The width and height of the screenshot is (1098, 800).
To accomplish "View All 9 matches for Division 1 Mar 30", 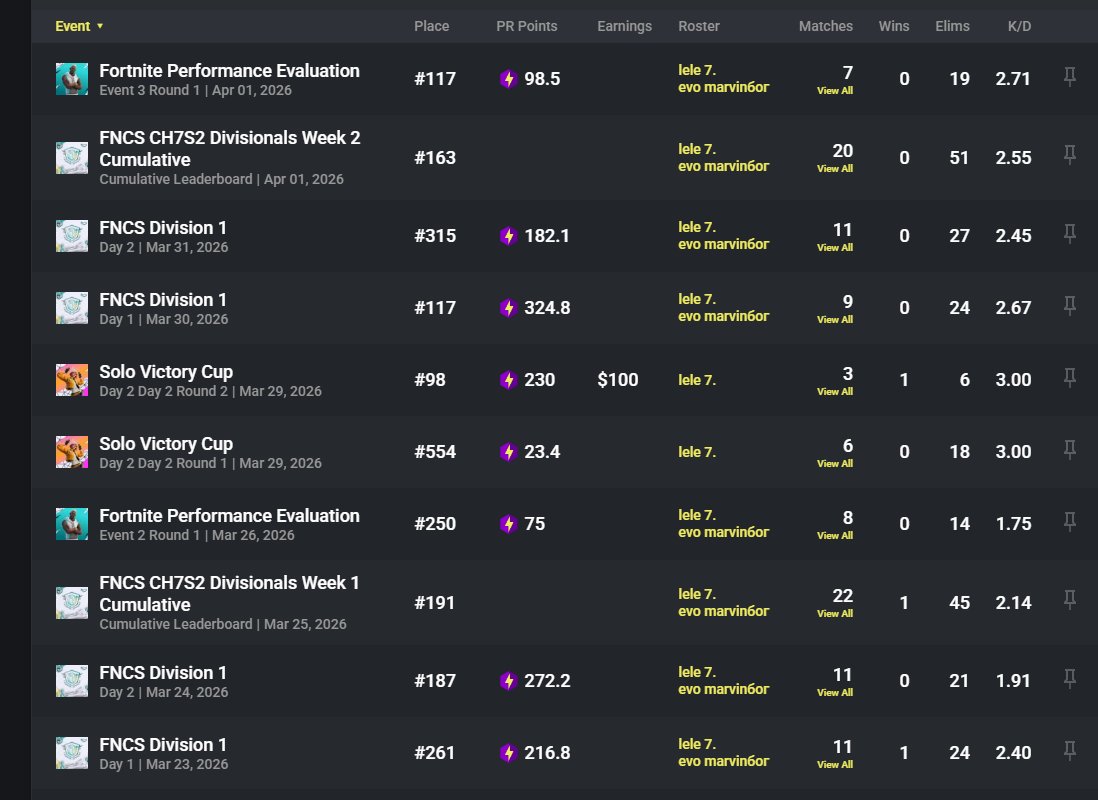I will click(x=835, y=319).
